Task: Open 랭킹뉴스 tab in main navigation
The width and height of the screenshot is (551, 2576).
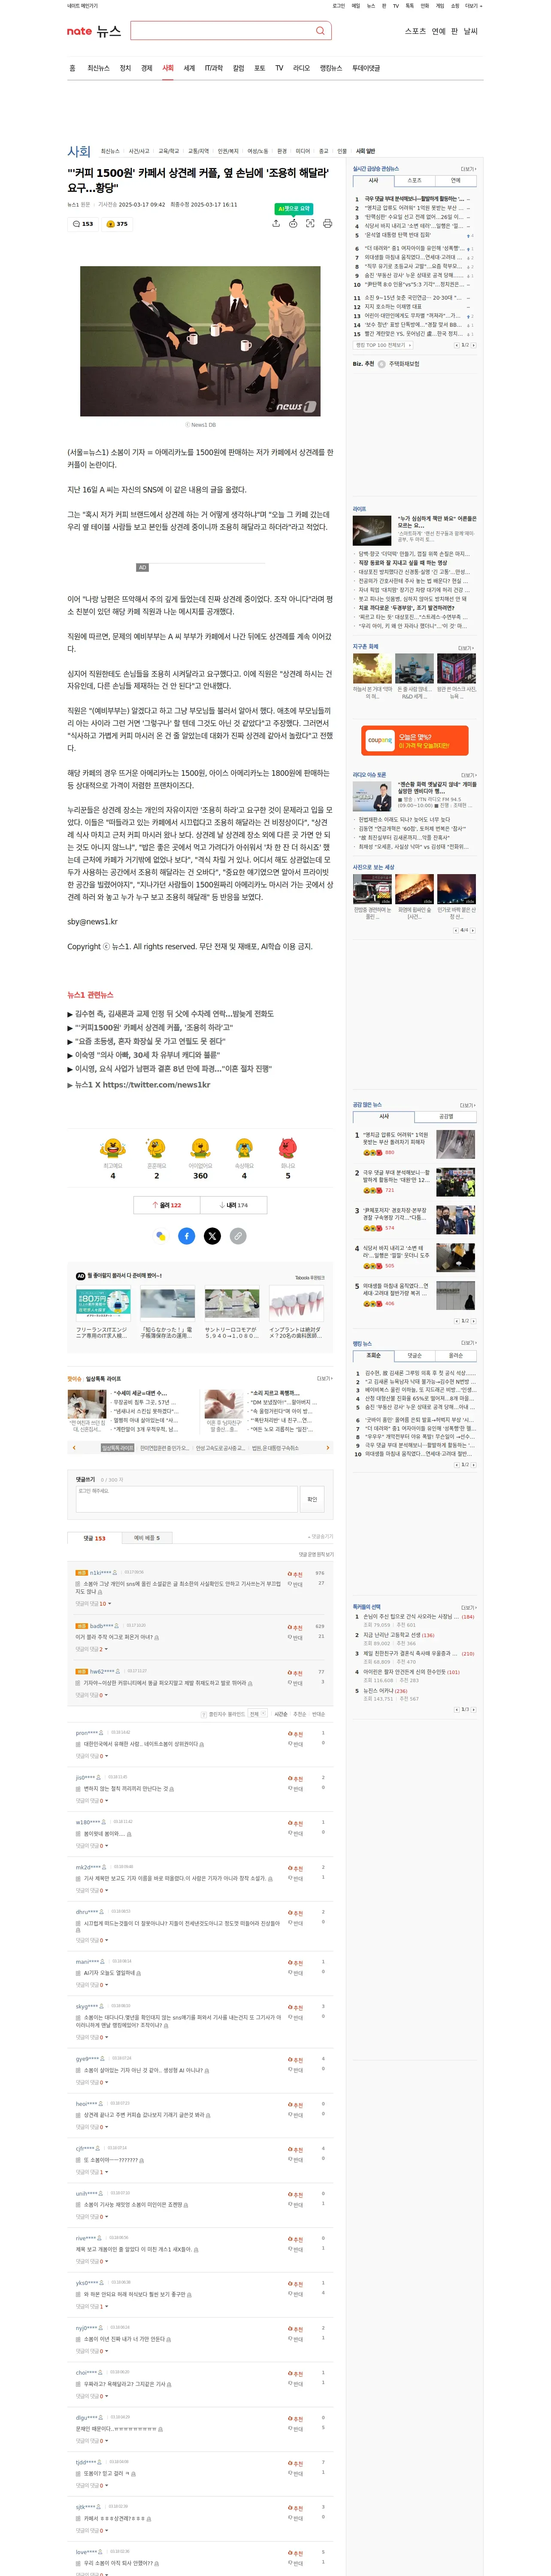Action: point(331,68)
